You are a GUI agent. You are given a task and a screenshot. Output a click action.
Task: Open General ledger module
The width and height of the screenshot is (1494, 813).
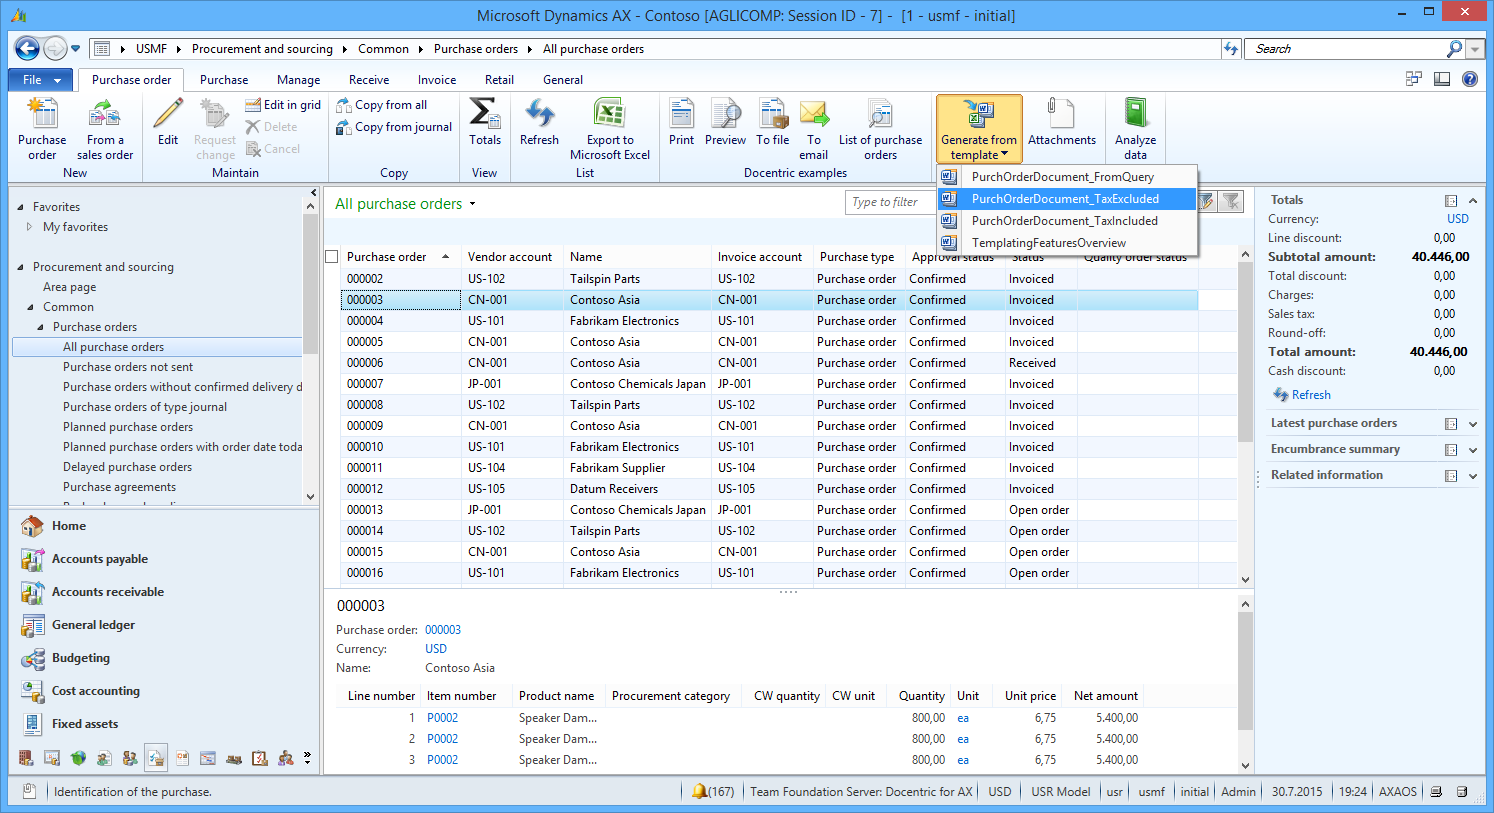click(93, 625)
